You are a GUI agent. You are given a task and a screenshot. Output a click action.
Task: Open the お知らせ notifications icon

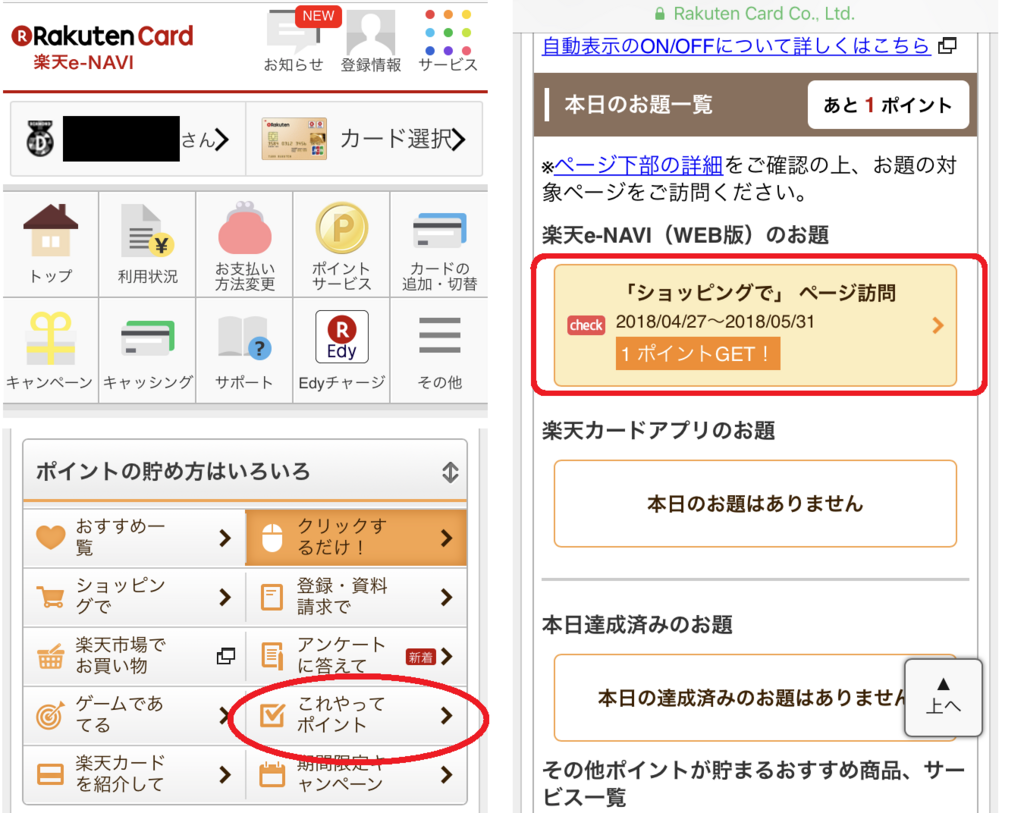tap(294, 40)
